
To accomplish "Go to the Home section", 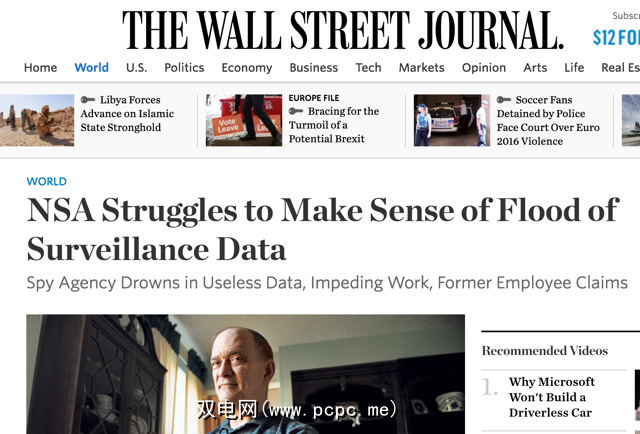I will (40, 67).
